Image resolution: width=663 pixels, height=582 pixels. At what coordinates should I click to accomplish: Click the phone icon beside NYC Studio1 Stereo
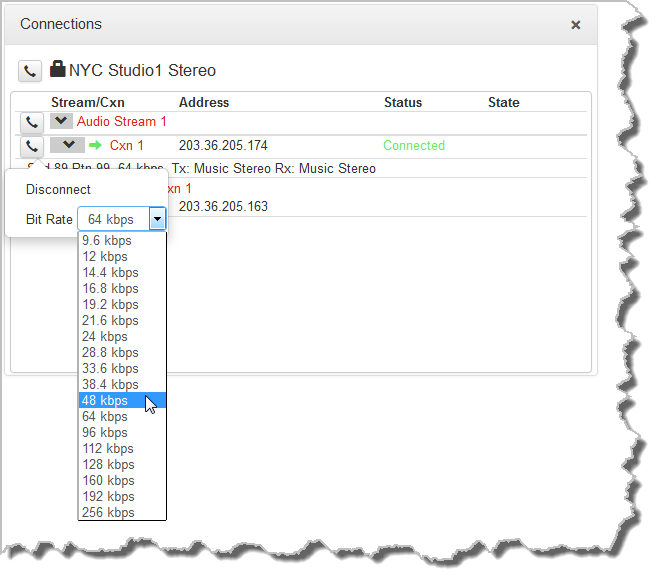(x=30, y=71)
